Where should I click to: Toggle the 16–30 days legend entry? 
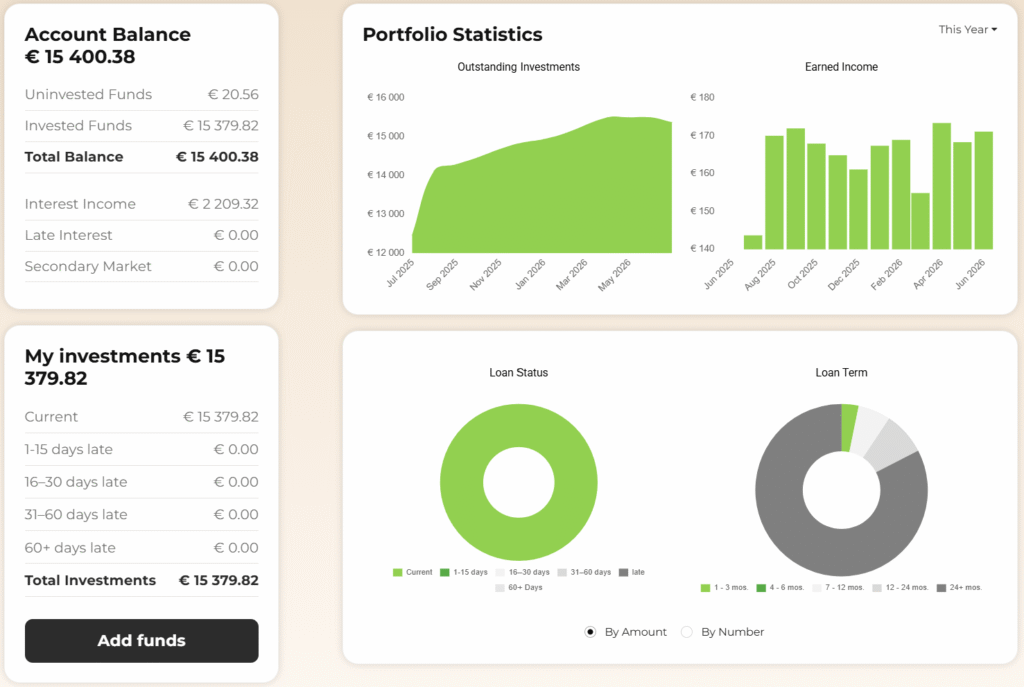click(x=522, y=572)
